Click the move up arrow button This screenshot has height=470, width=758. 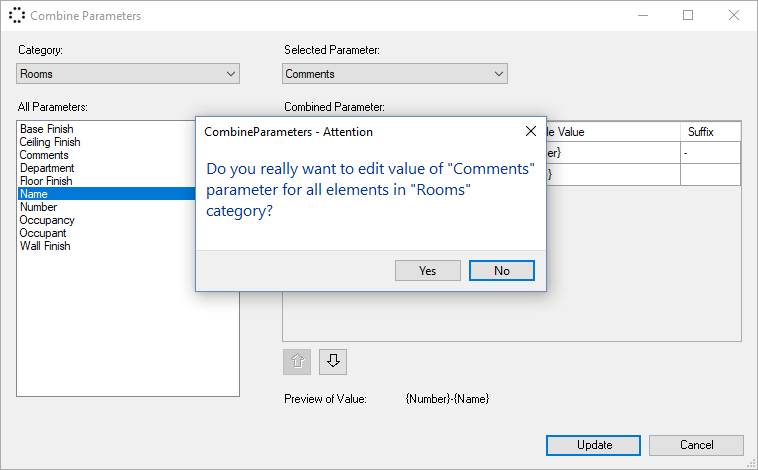click(297, 362)
